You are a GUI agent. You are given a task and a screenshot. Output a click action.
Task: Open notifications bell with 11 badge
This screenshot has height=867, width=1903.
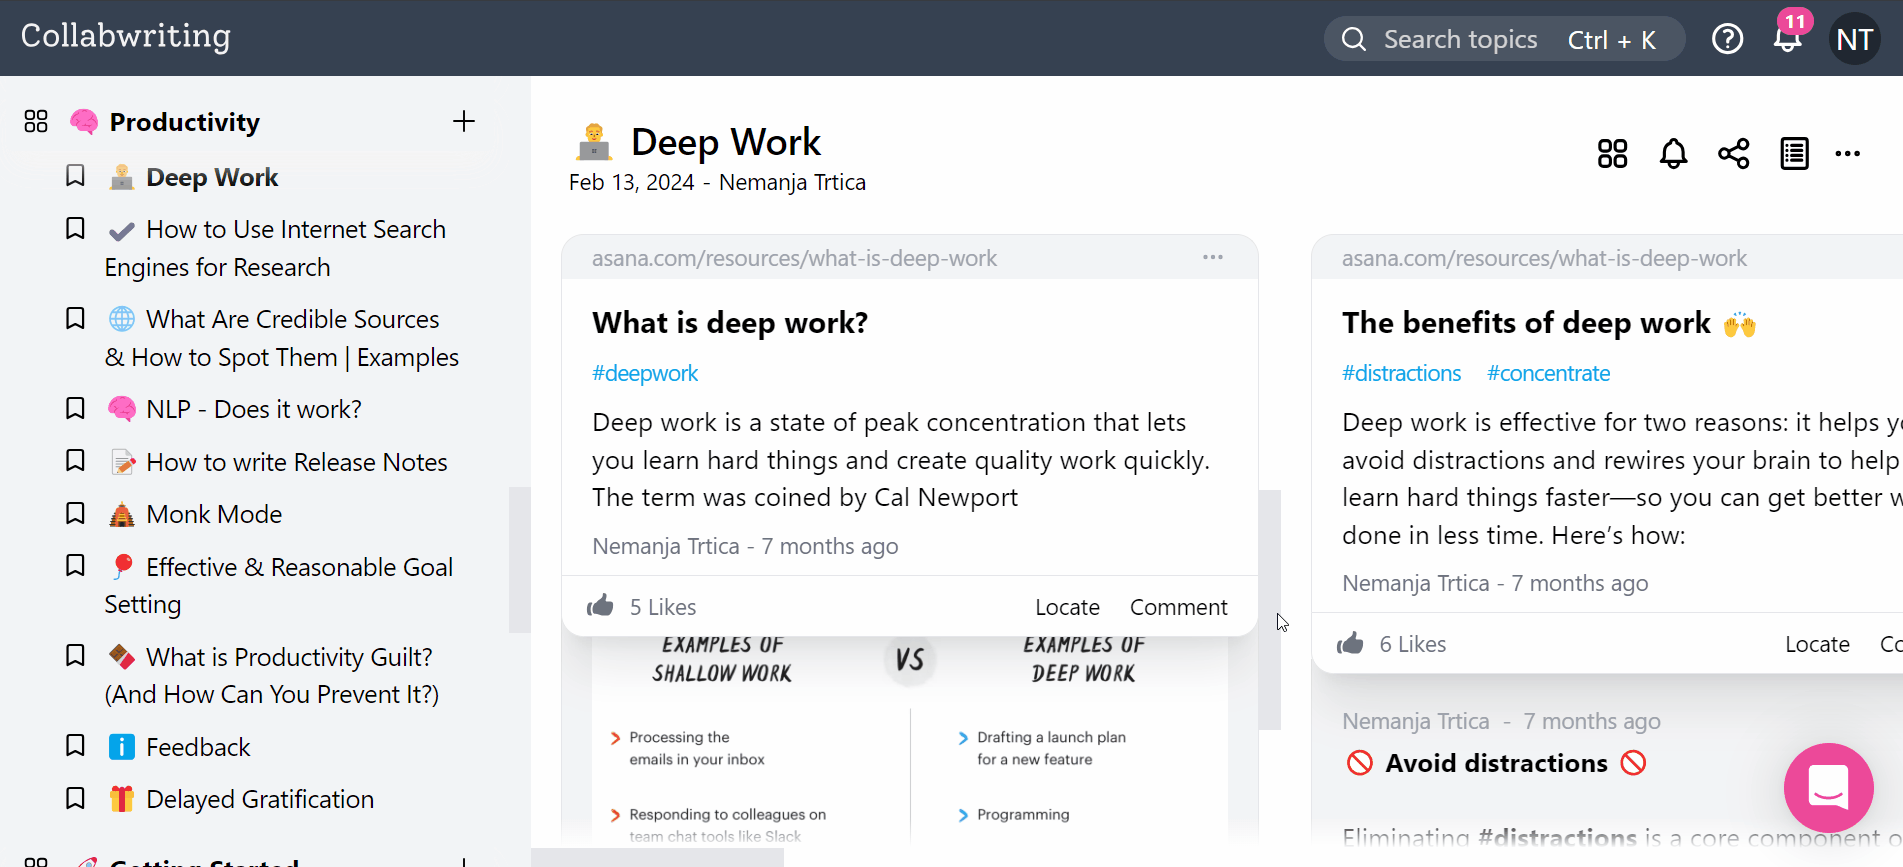tap(1787, 38)
